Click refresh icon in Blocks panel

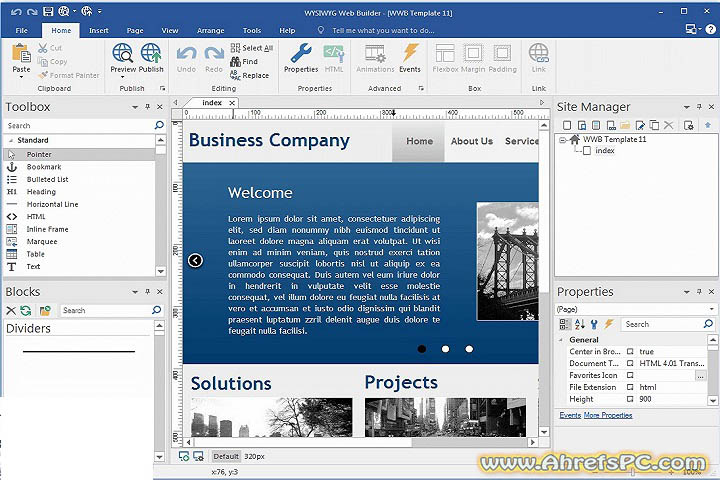click(26, 311)
